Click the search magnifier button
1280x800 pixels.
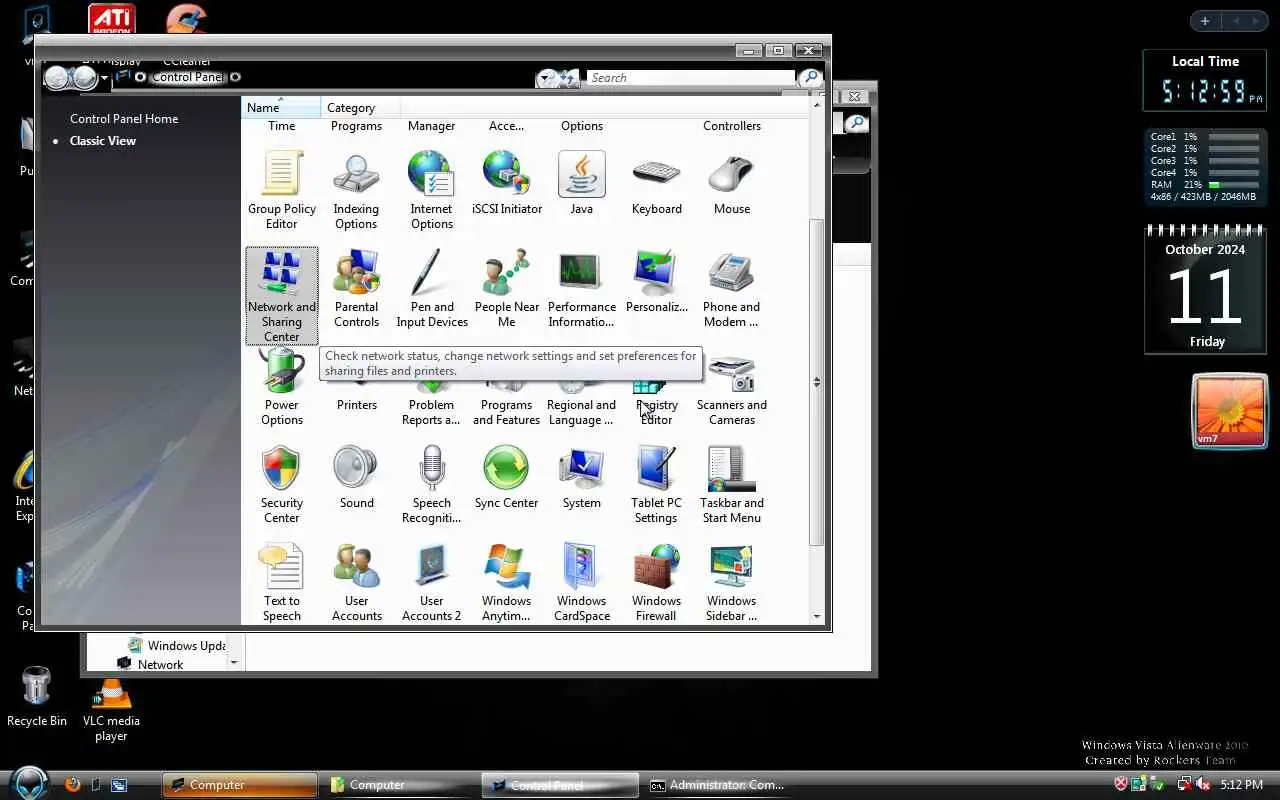[810, 77]
